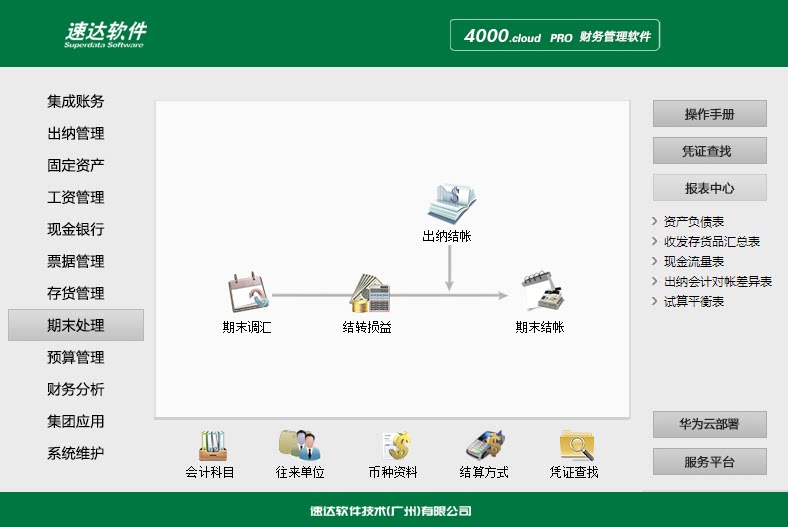This screenshot has width=788, height=527.
Task: Open the 收发存货品汇总表 report link
Action: pyautogui.click(x=712, y=242)
